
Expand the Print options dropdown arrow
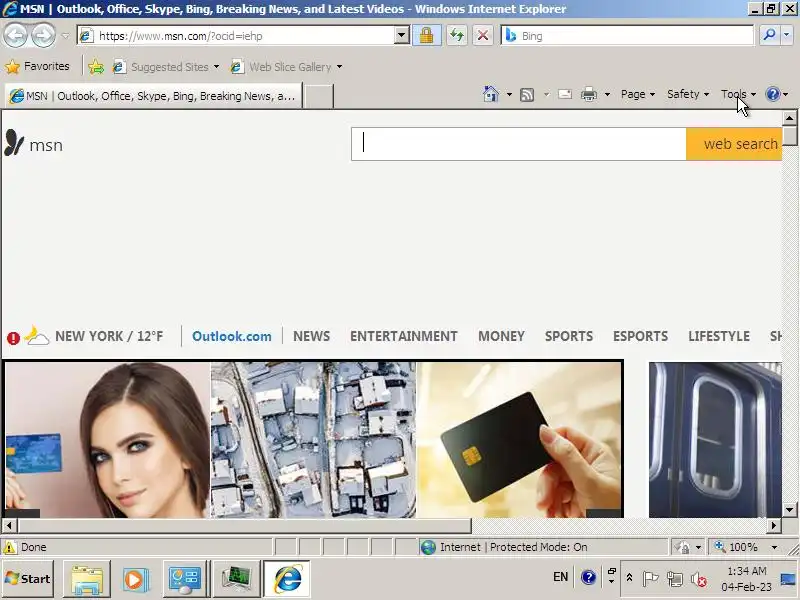(607, 94)
